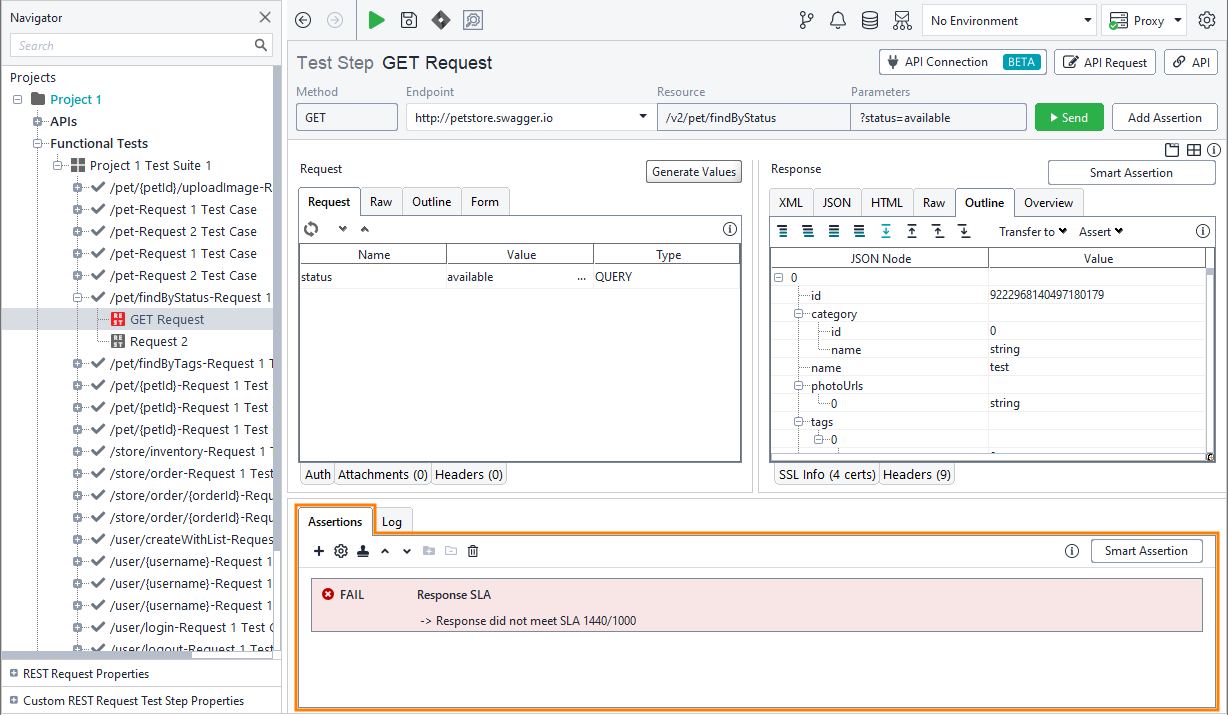
Task: Delete an assertion using the trash icon
Action: point(472,551)
